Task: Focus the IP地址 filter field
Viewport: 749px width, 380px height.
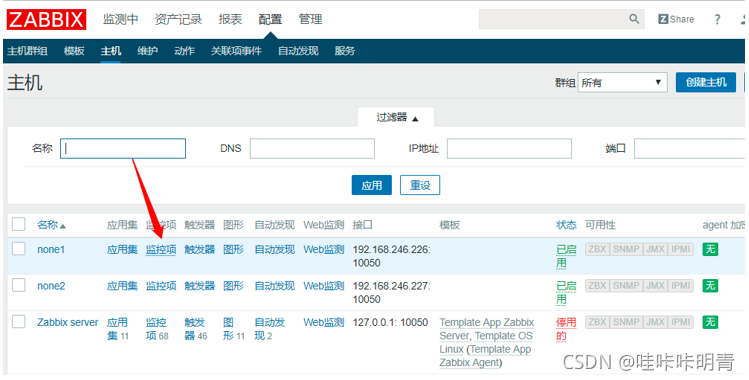Action: click(509, 148)
